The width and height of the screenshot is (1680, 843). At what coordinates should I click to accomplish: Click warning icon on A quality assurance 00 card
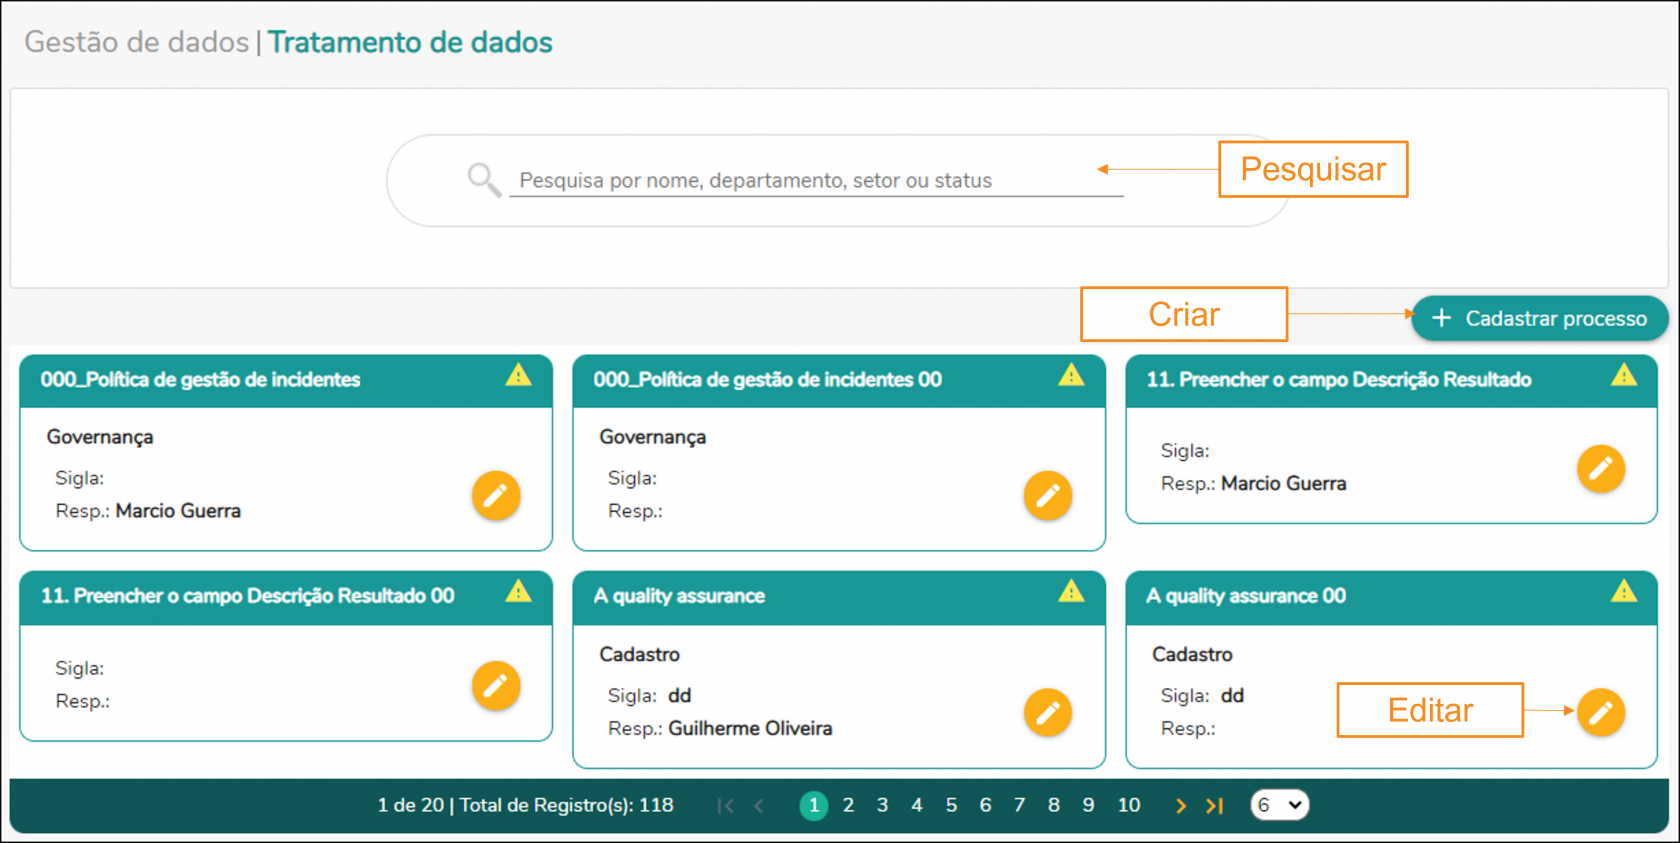(1624, 591)
